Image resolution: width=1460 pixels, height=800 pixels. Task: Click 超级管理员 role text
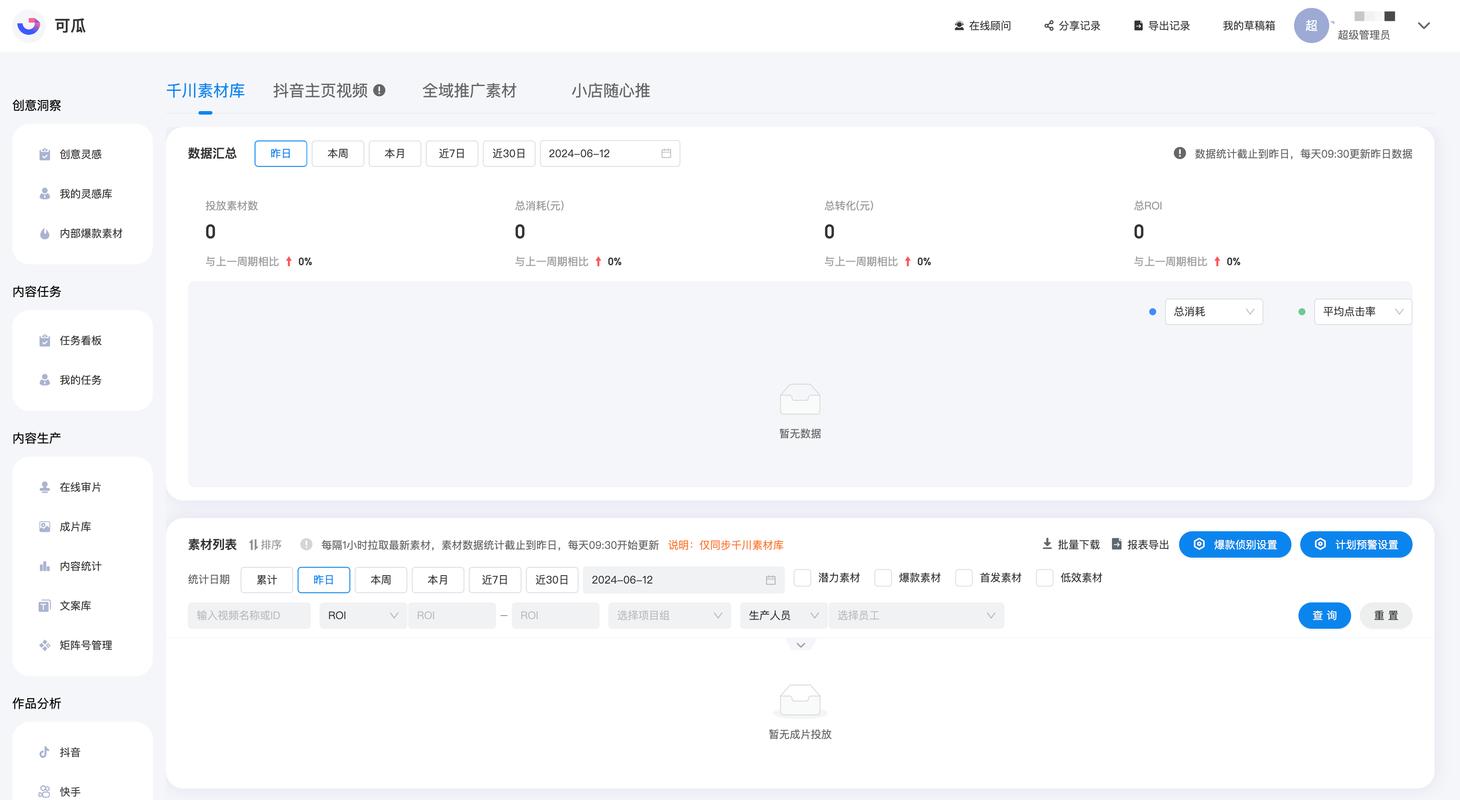[x=1364, y=35]
